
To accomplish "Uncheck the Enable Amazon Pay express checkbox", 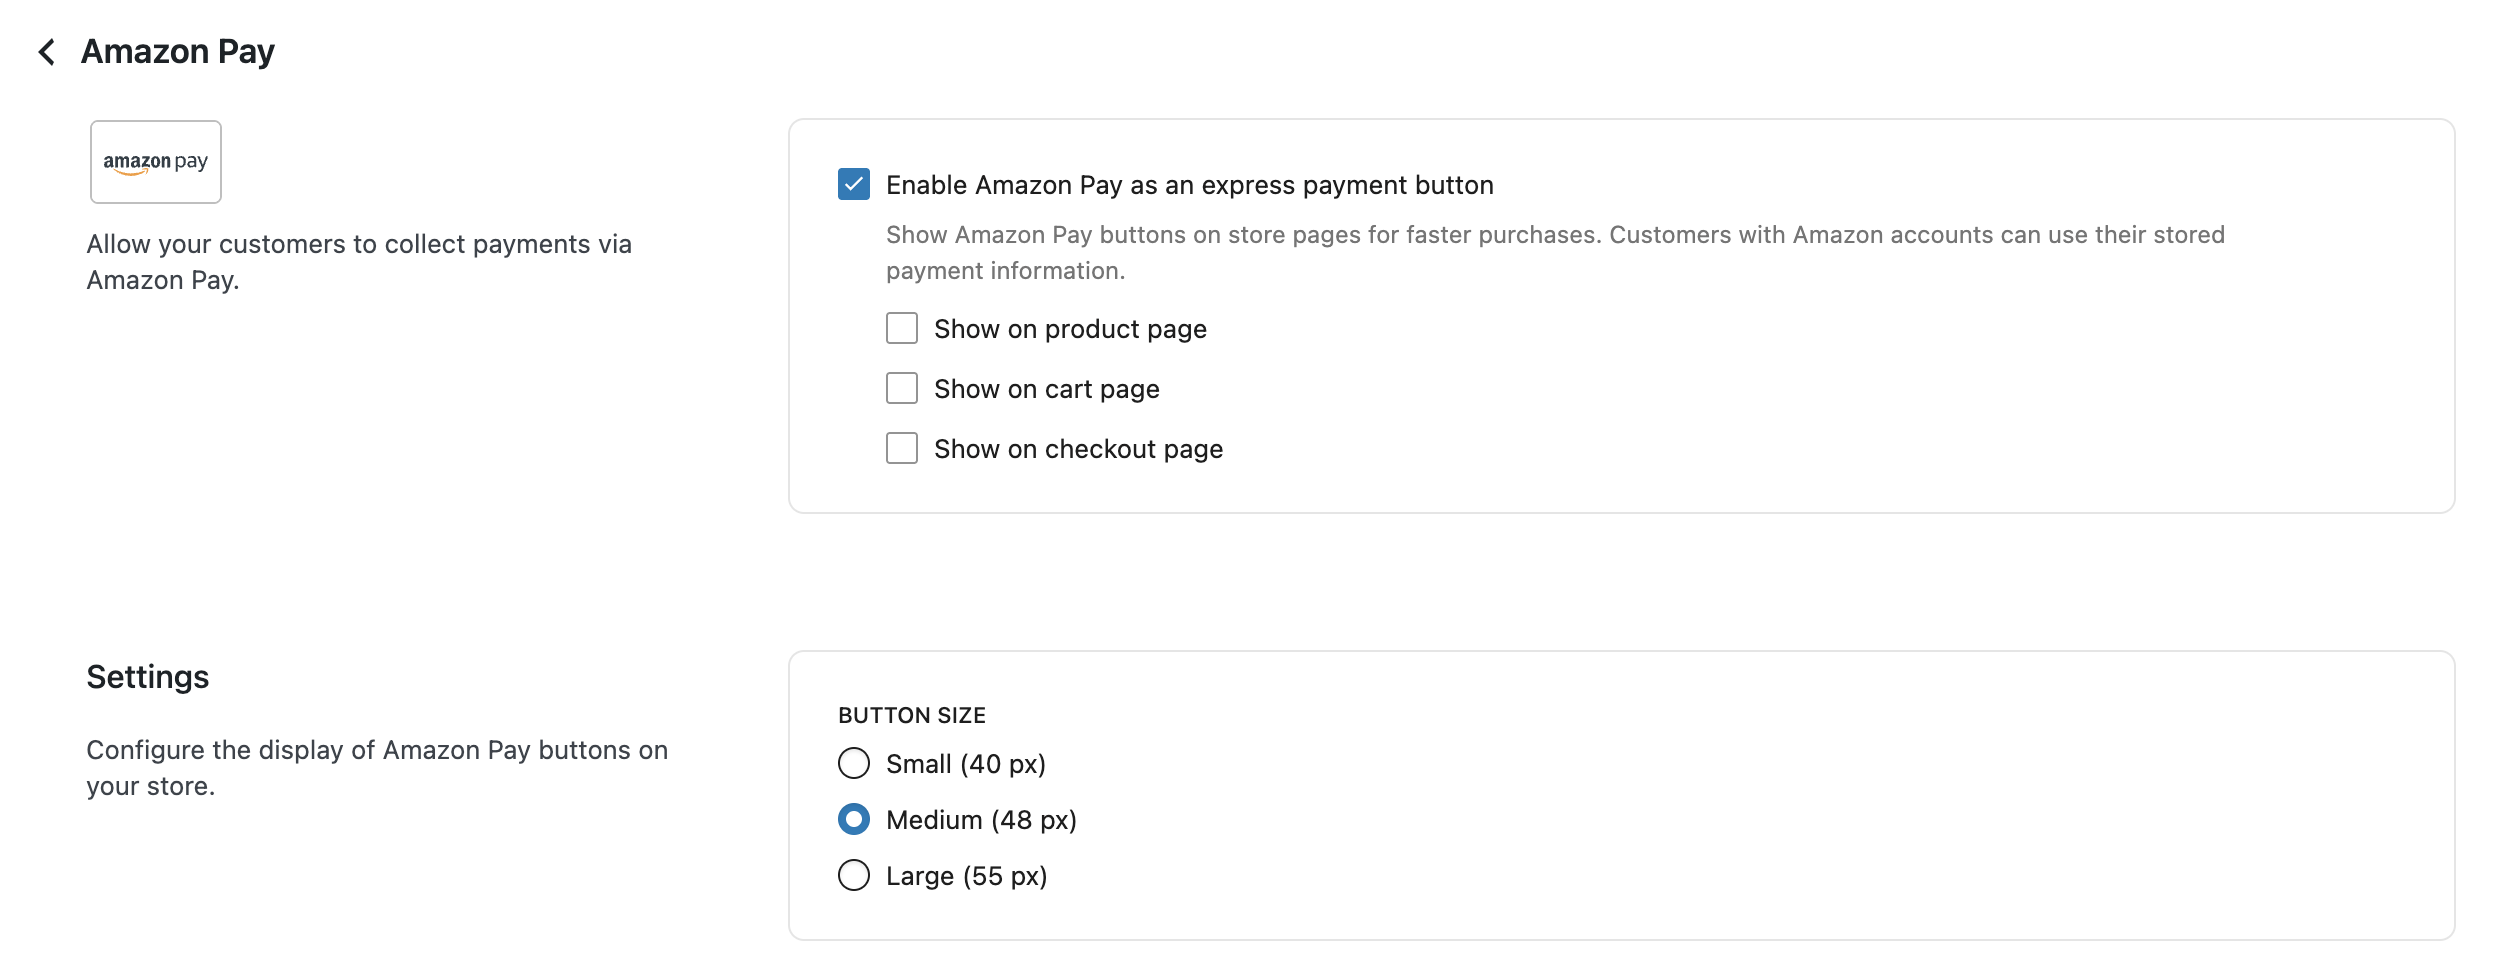I will tap(853, 185).
